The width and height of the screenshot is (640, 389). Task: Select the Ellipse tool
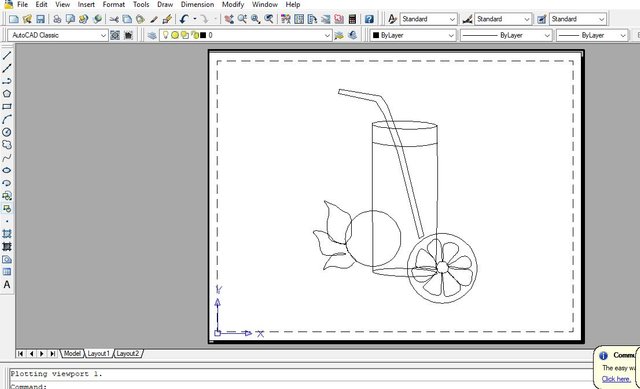pyautogui.click(x=7, y=170)
